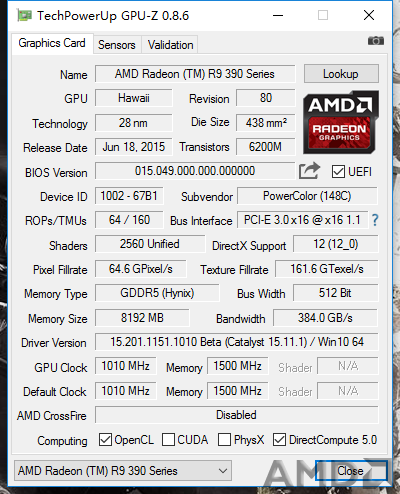Toggle the DirectCompute 5.0 checkbox
Viewport: 400px width, 494px height.
279,440
